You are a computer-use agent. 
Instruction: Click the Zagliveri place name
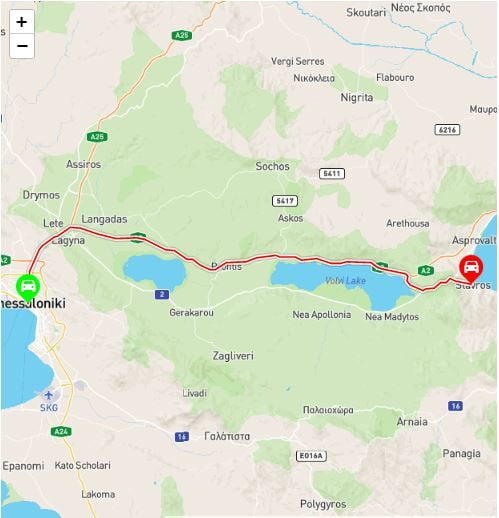coord(233,356)
